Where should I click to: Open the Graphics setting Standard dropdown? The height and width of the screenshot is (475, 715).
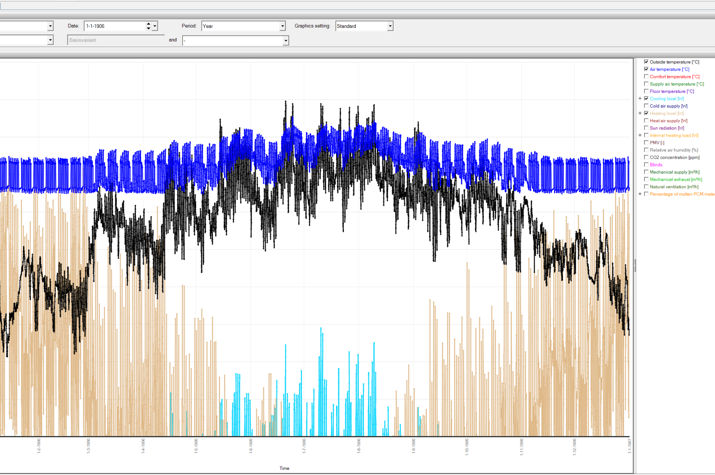point(389,27)
